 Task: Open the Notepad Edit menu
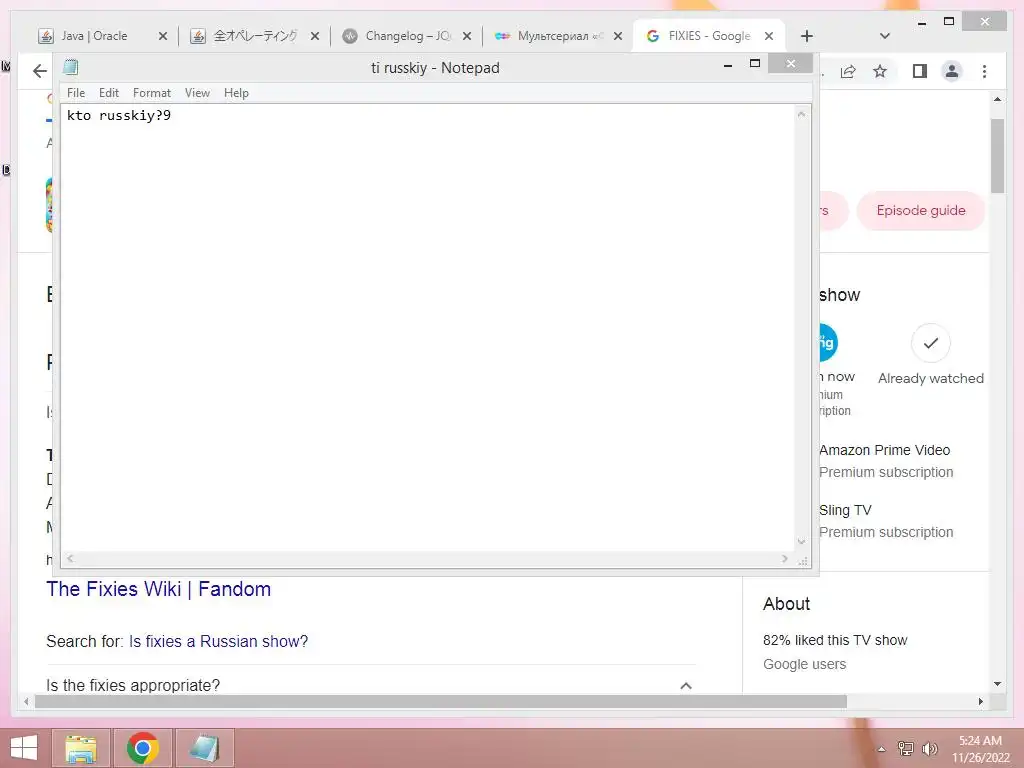(x=108, y=93)
